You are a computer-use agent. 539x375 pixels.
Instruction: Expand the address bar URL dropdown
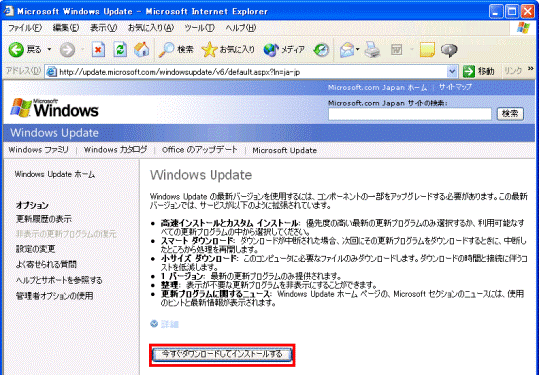coord(452,72)
